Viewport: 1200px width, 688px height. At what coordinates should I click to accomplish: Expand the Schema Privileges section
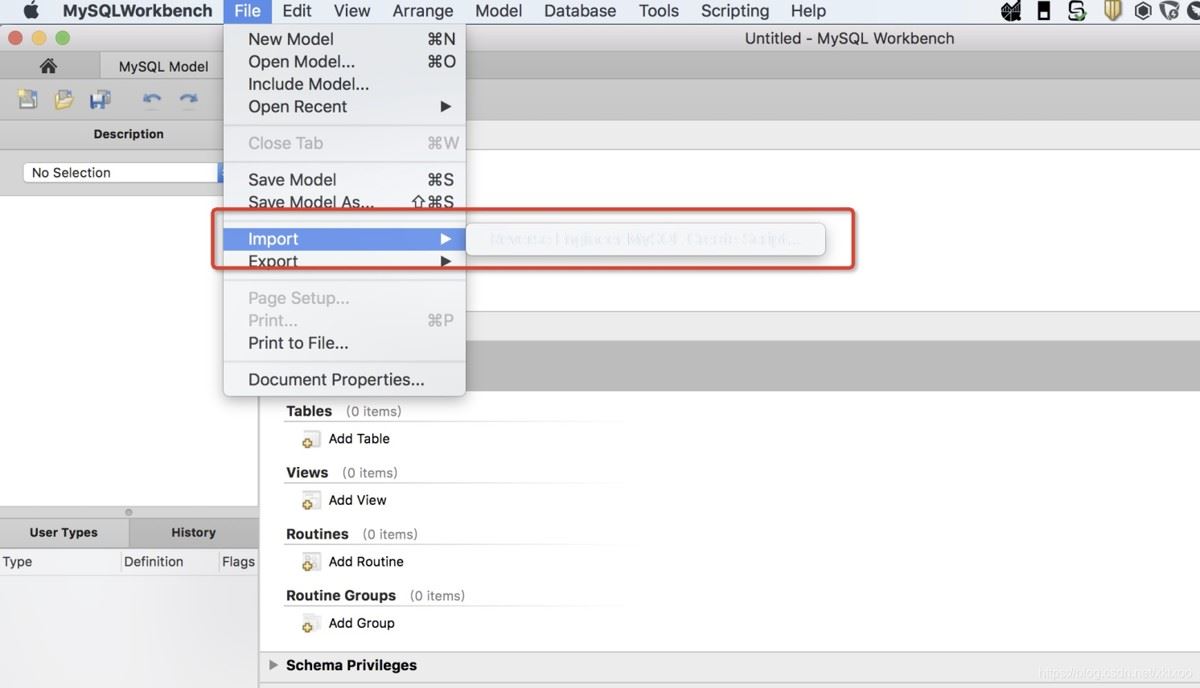point(274,665)
